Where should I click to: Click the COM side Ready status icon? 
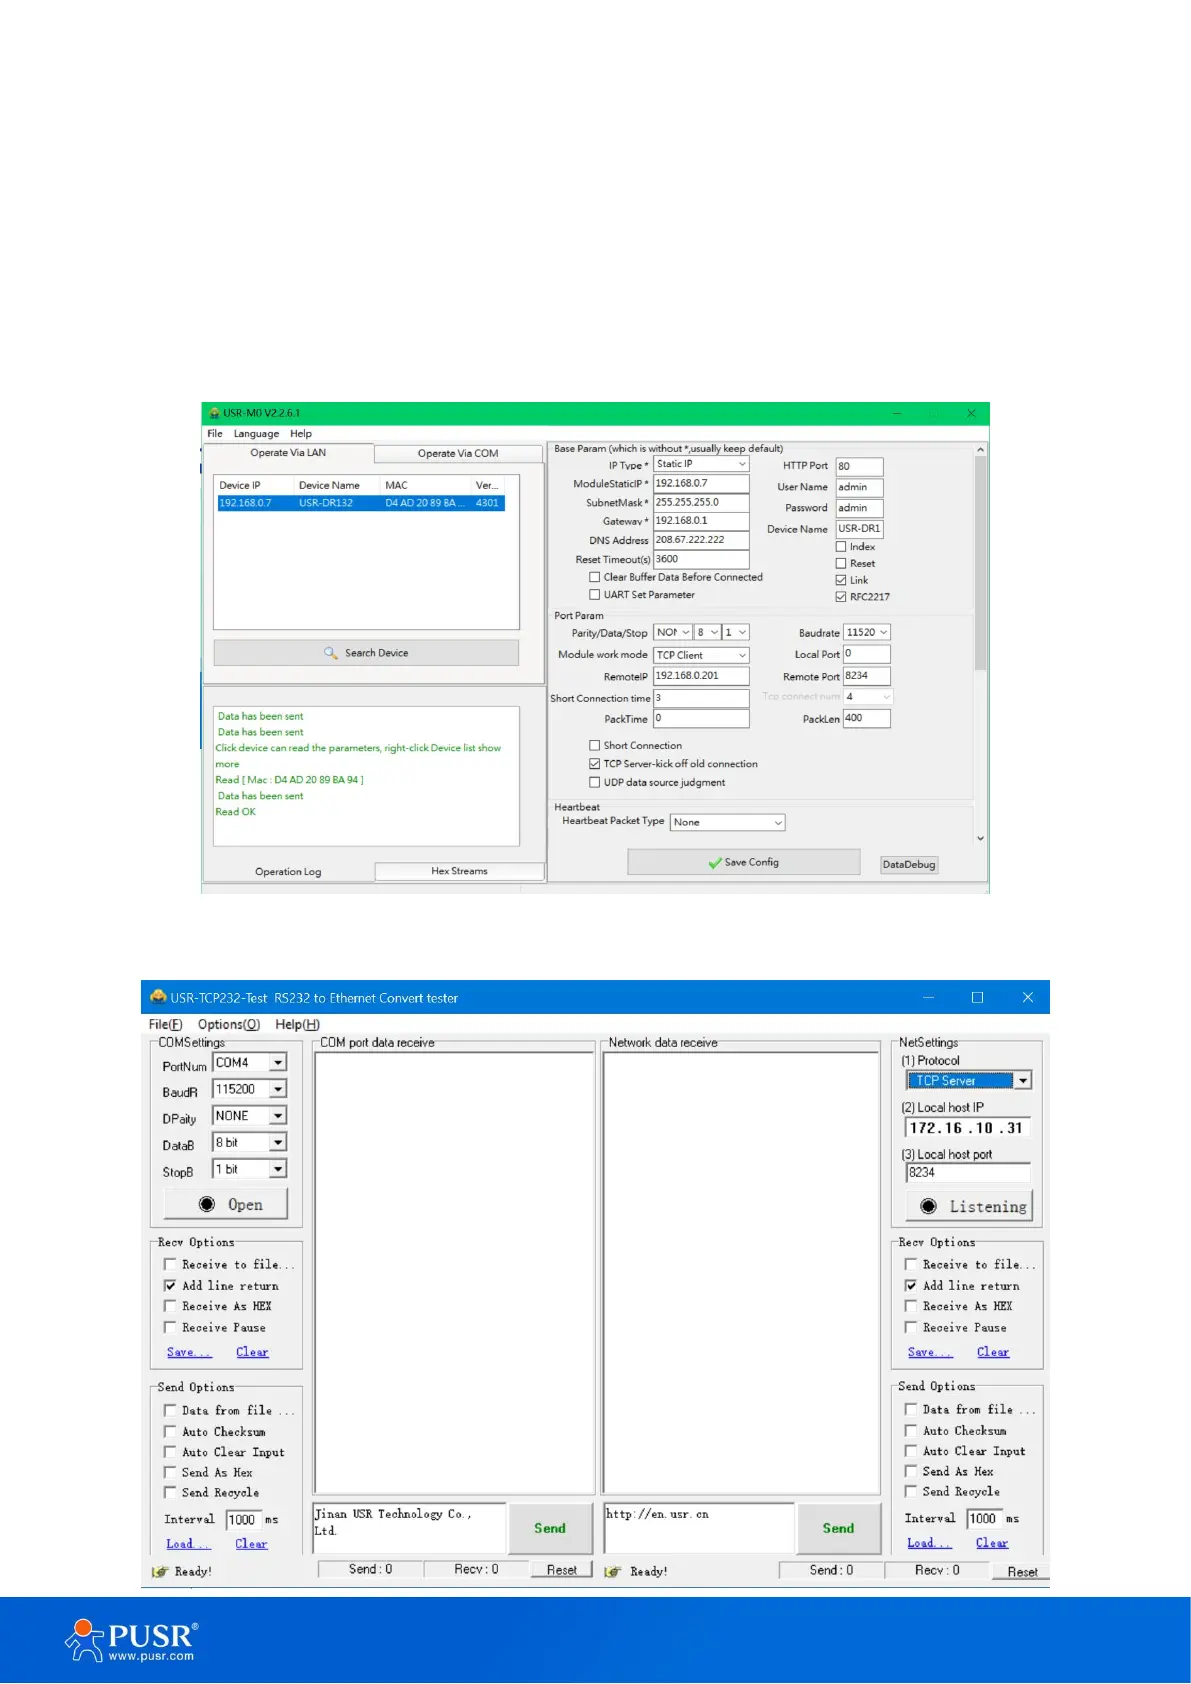pyautogui.click(x=160, y=1571)
